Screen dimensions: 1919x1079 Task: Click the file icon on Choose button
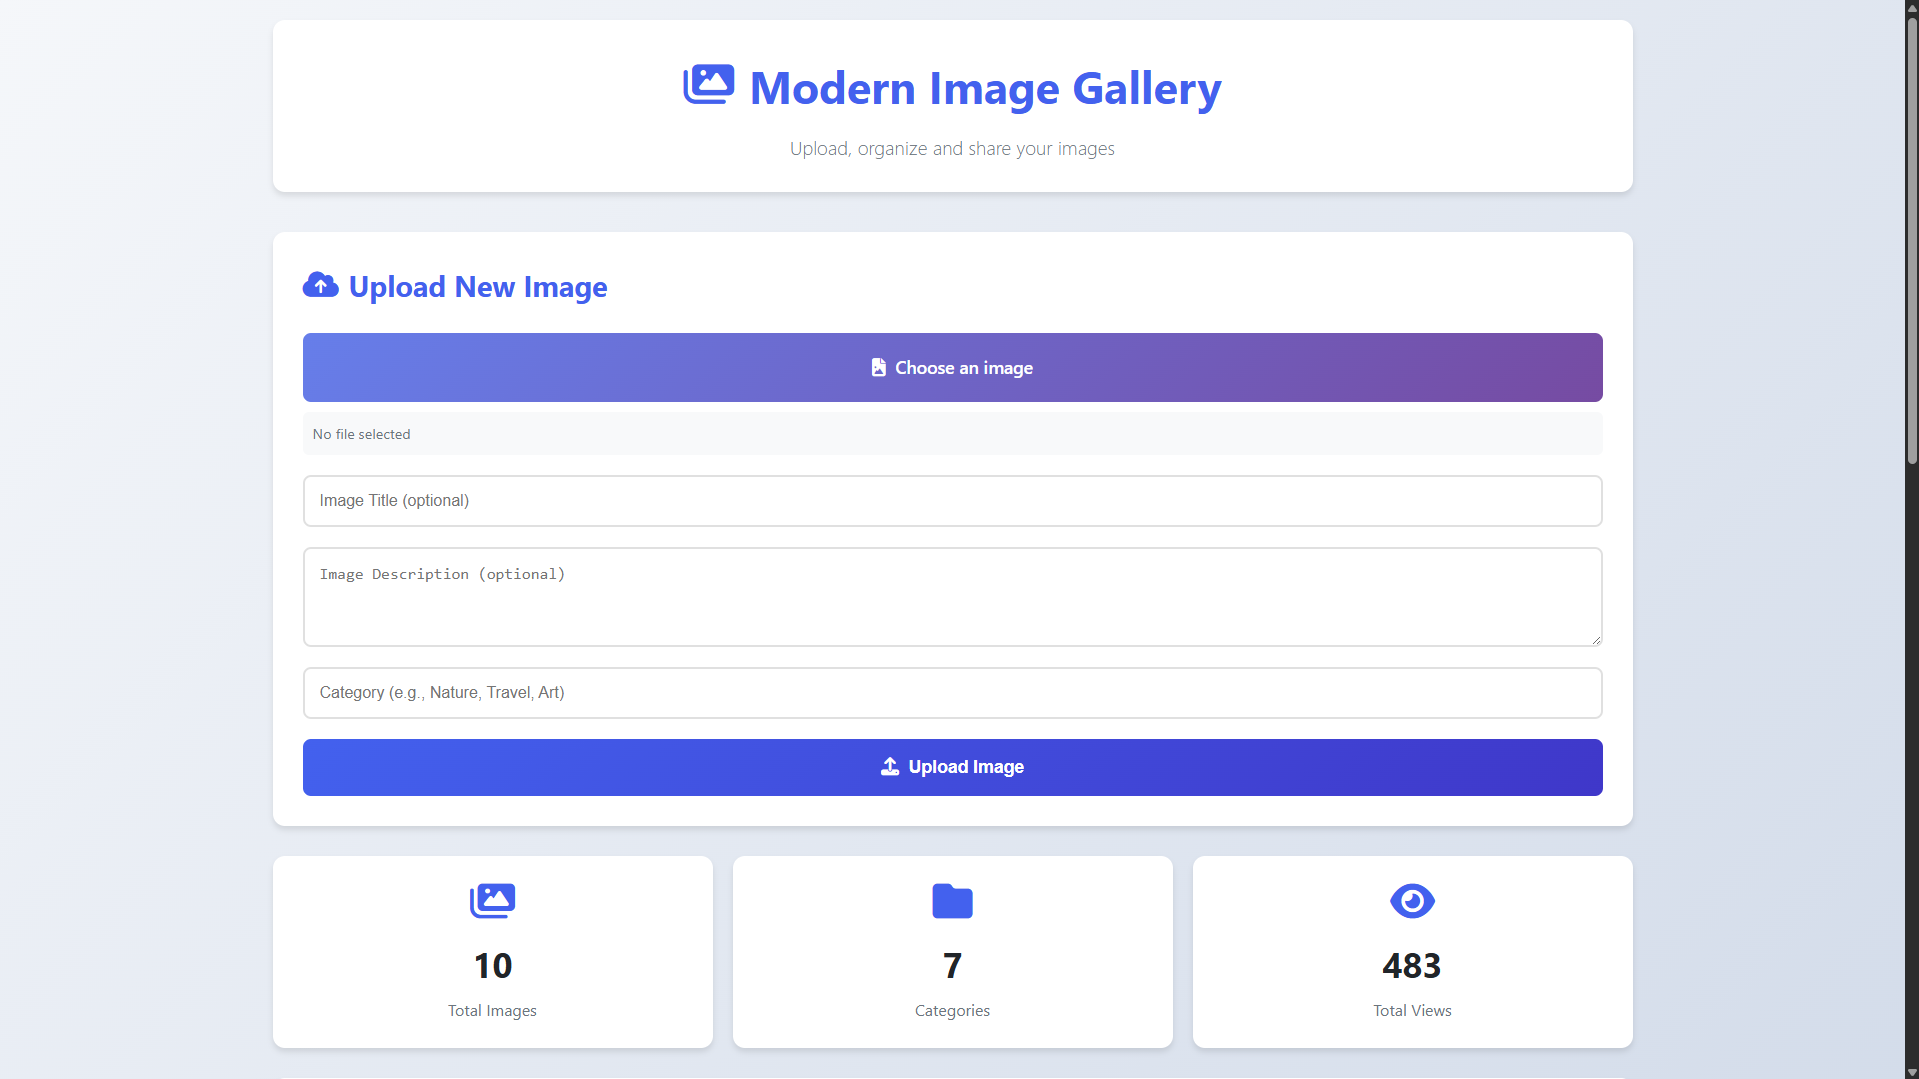coord(878,368)
